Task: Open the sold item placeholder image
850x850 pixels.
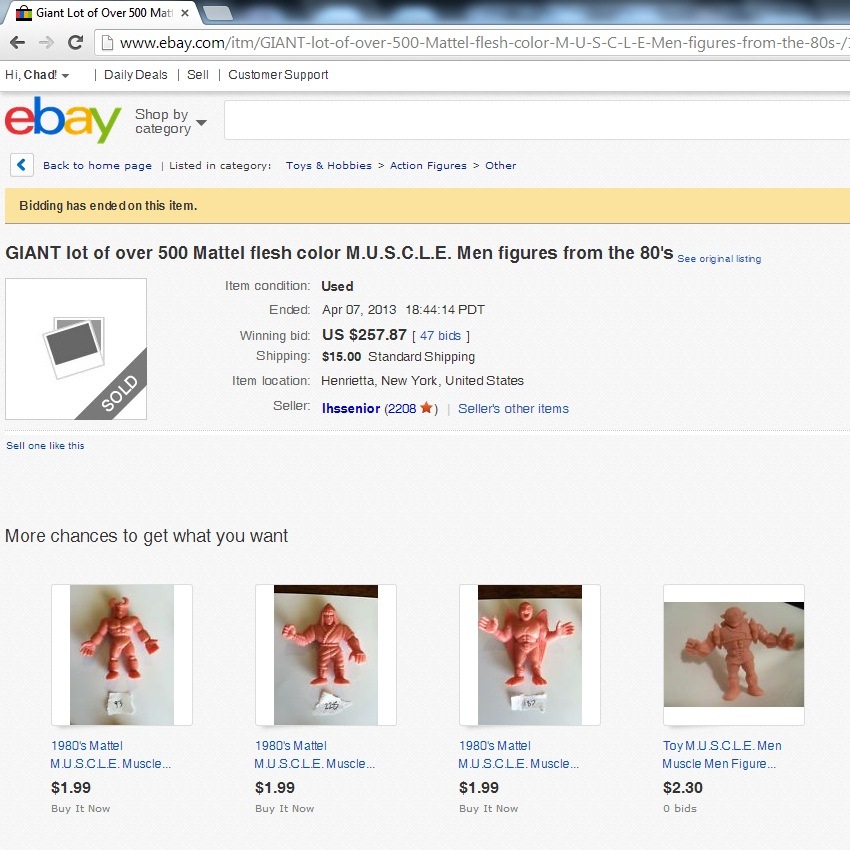Action: point(76,349)
